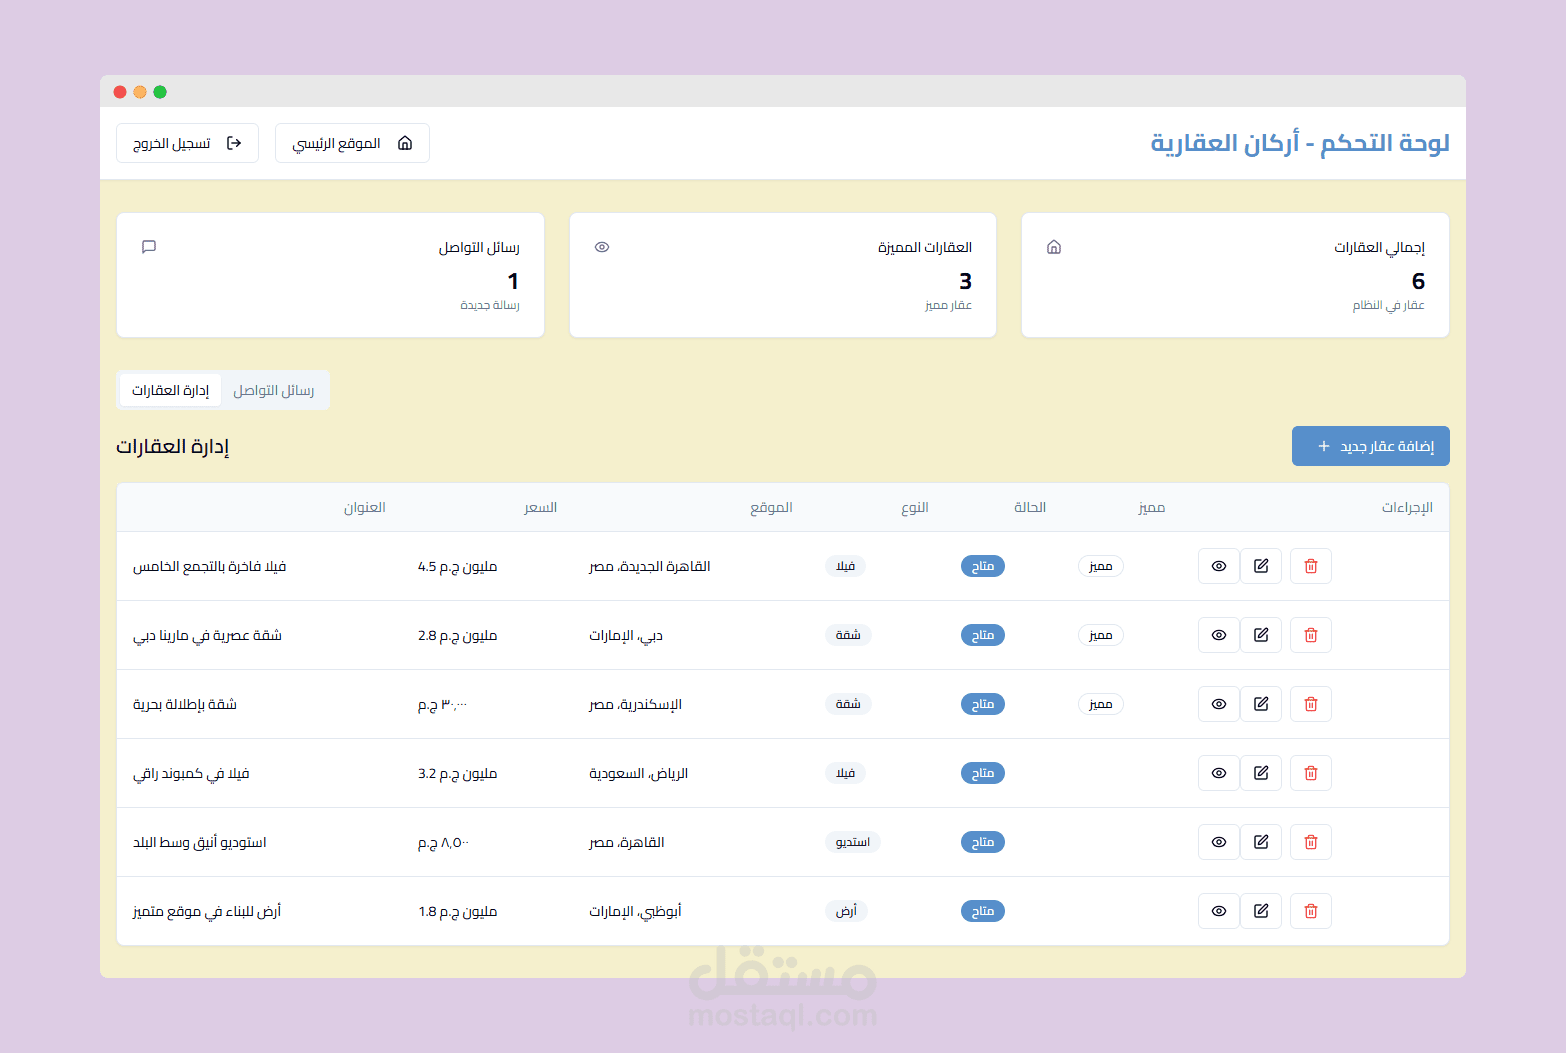Click the location الرياض، السعودية
This screenshot has height=1053, width=1566.
639,773
